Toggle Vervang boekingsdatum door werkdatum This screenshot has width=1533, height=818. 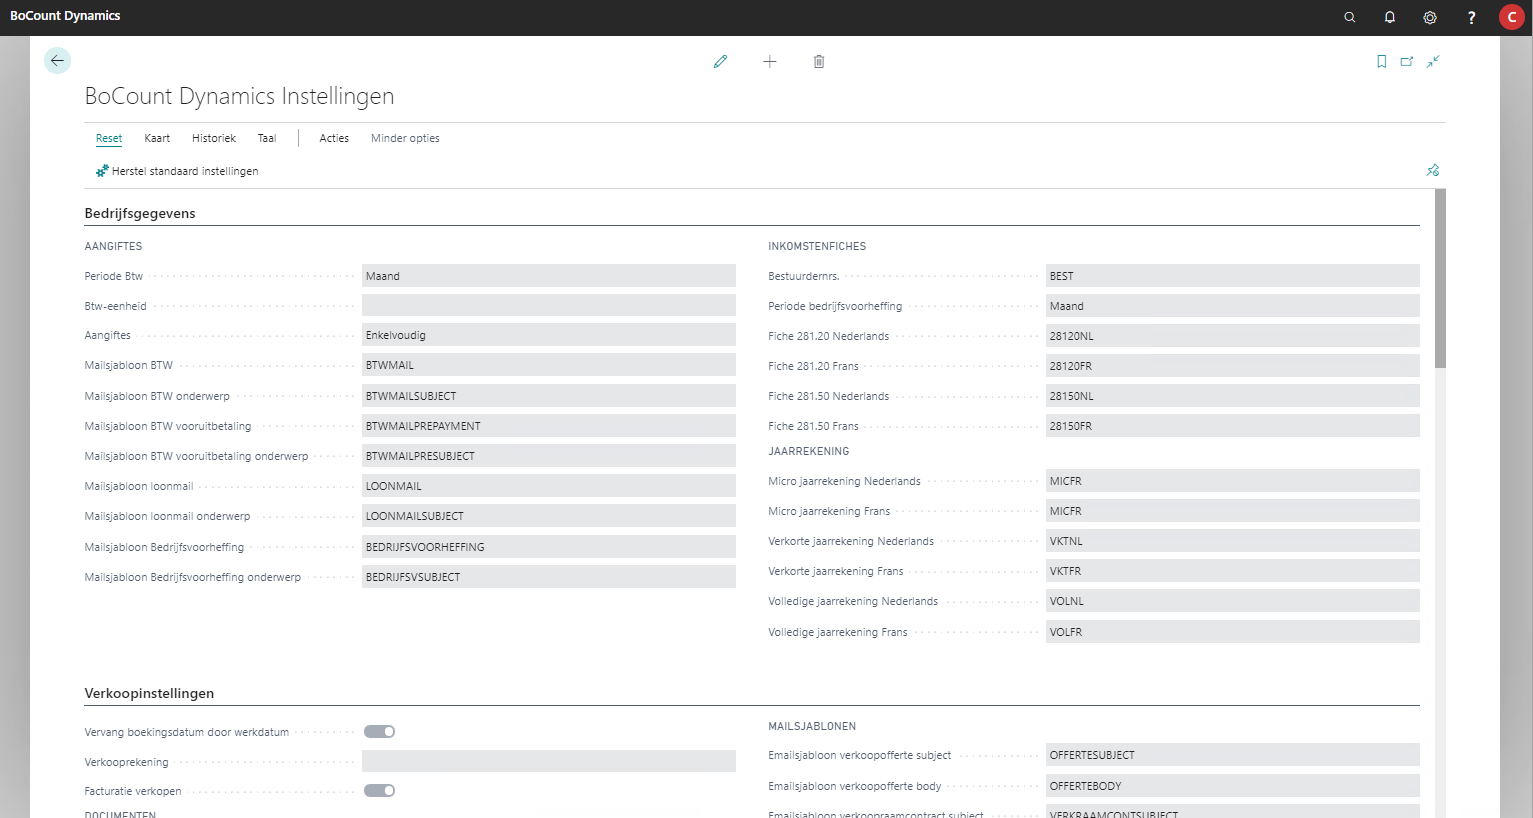click(x=380, y=732)
